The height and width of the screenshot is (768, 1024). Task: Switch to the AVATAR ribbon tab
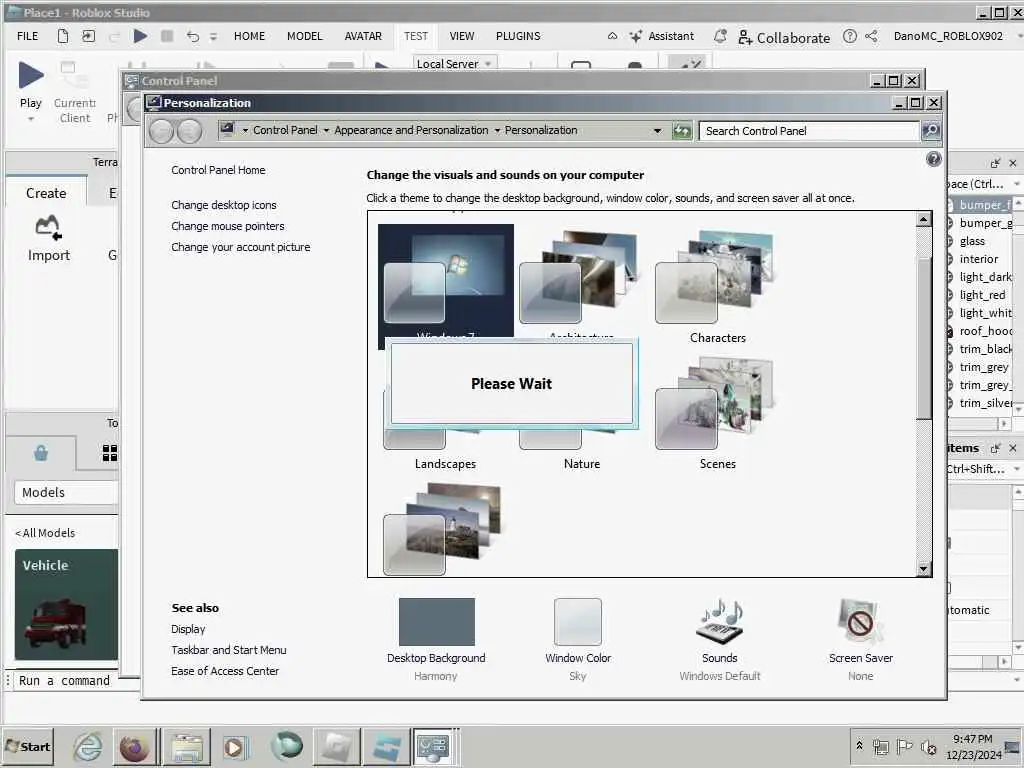tap(363, 37)
